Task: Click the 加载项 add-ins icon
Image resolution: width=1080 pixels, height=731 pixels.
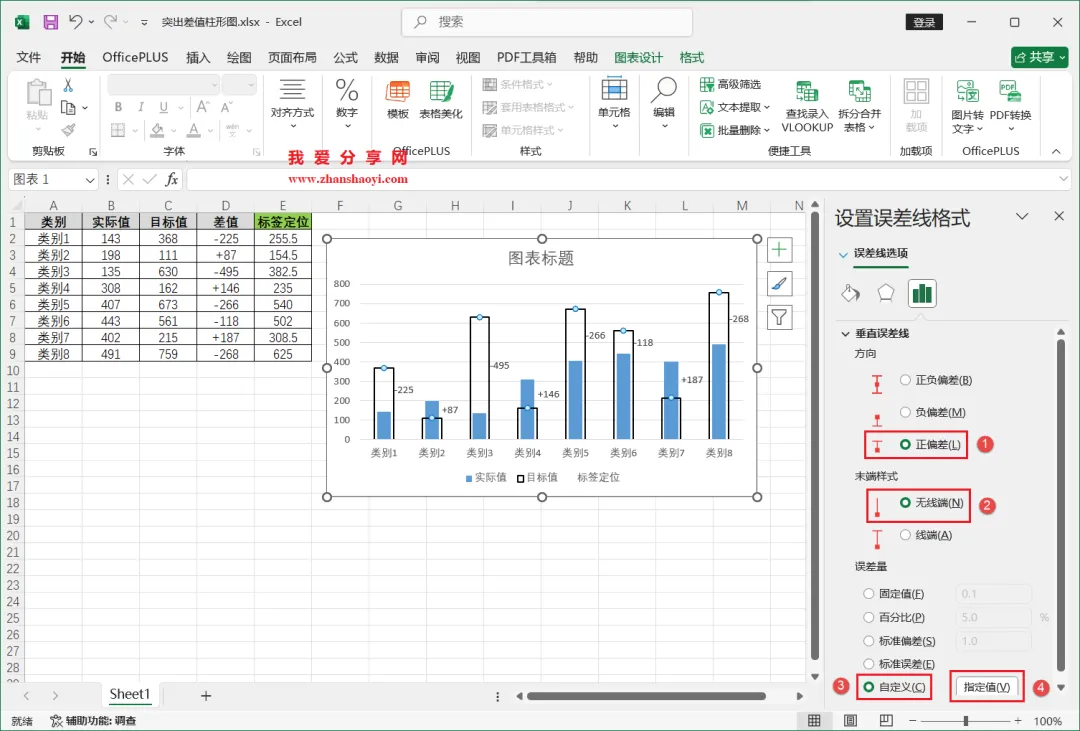Action: coord(916,105)
